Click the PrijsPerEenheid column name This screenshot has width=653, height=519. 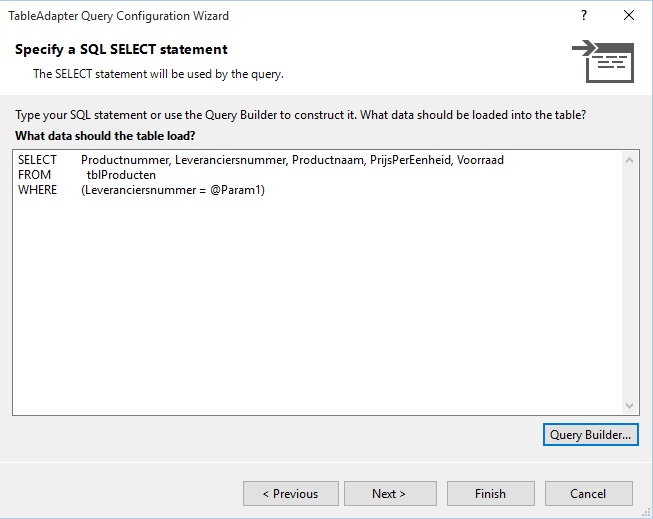(x=411, y=160)
